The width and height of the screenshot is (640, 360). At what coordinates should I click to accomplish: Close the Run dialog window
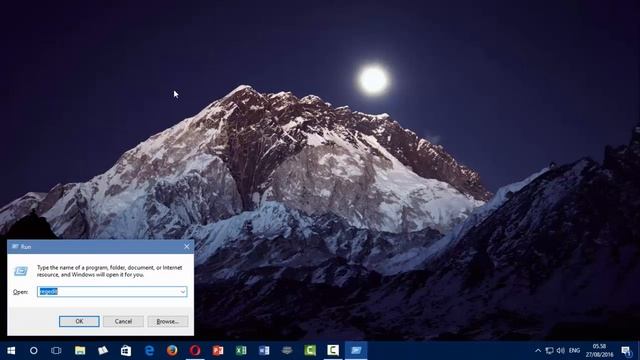(x=187, y=247)
